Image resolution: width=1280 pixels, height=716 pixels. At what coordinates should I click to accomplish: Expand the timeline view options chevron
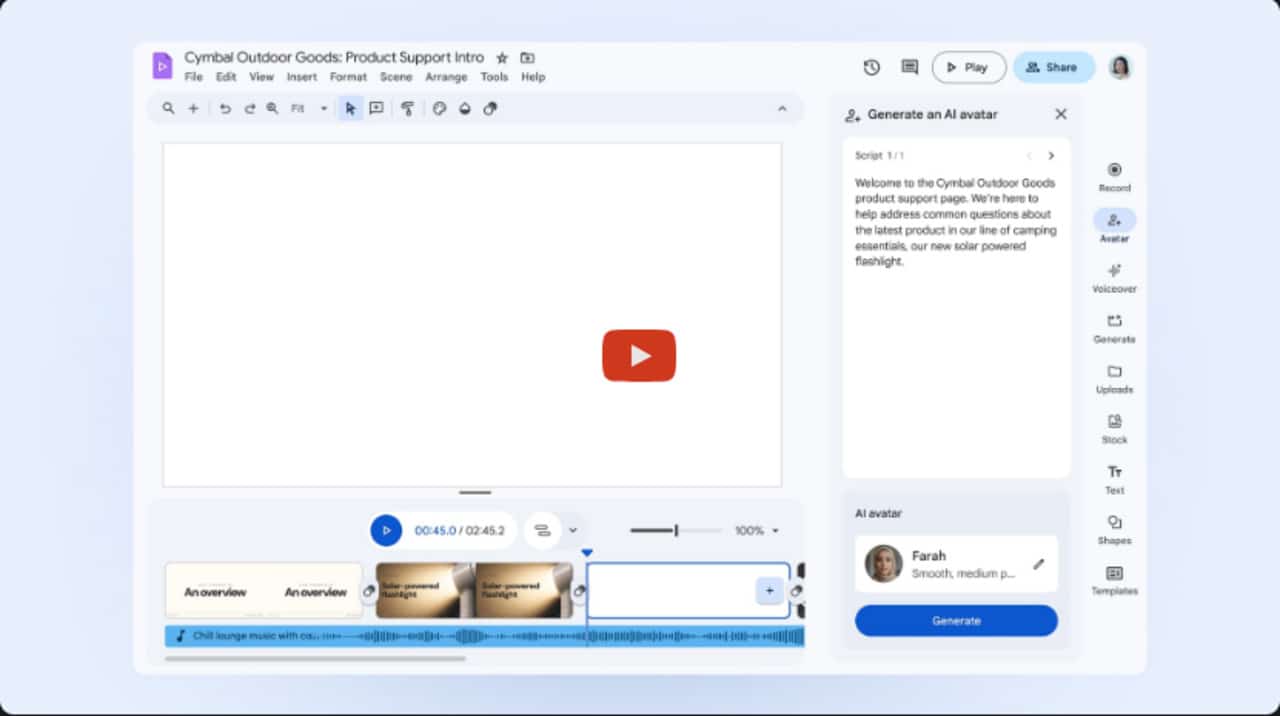coord(573,530)
